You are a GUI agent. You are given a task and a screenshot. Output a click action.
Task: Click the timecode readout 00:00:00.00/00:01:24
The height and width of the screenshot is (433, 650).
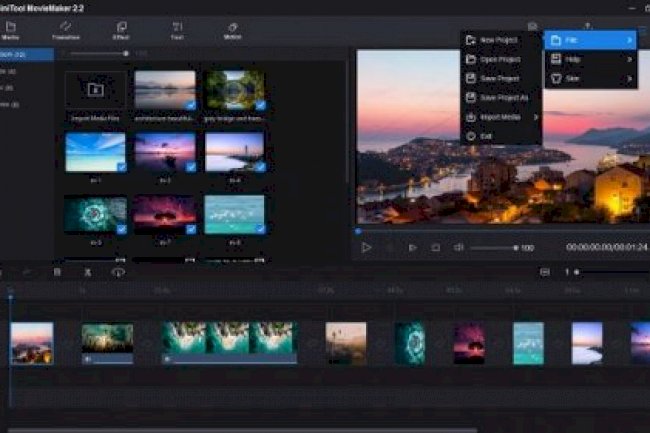606,247
